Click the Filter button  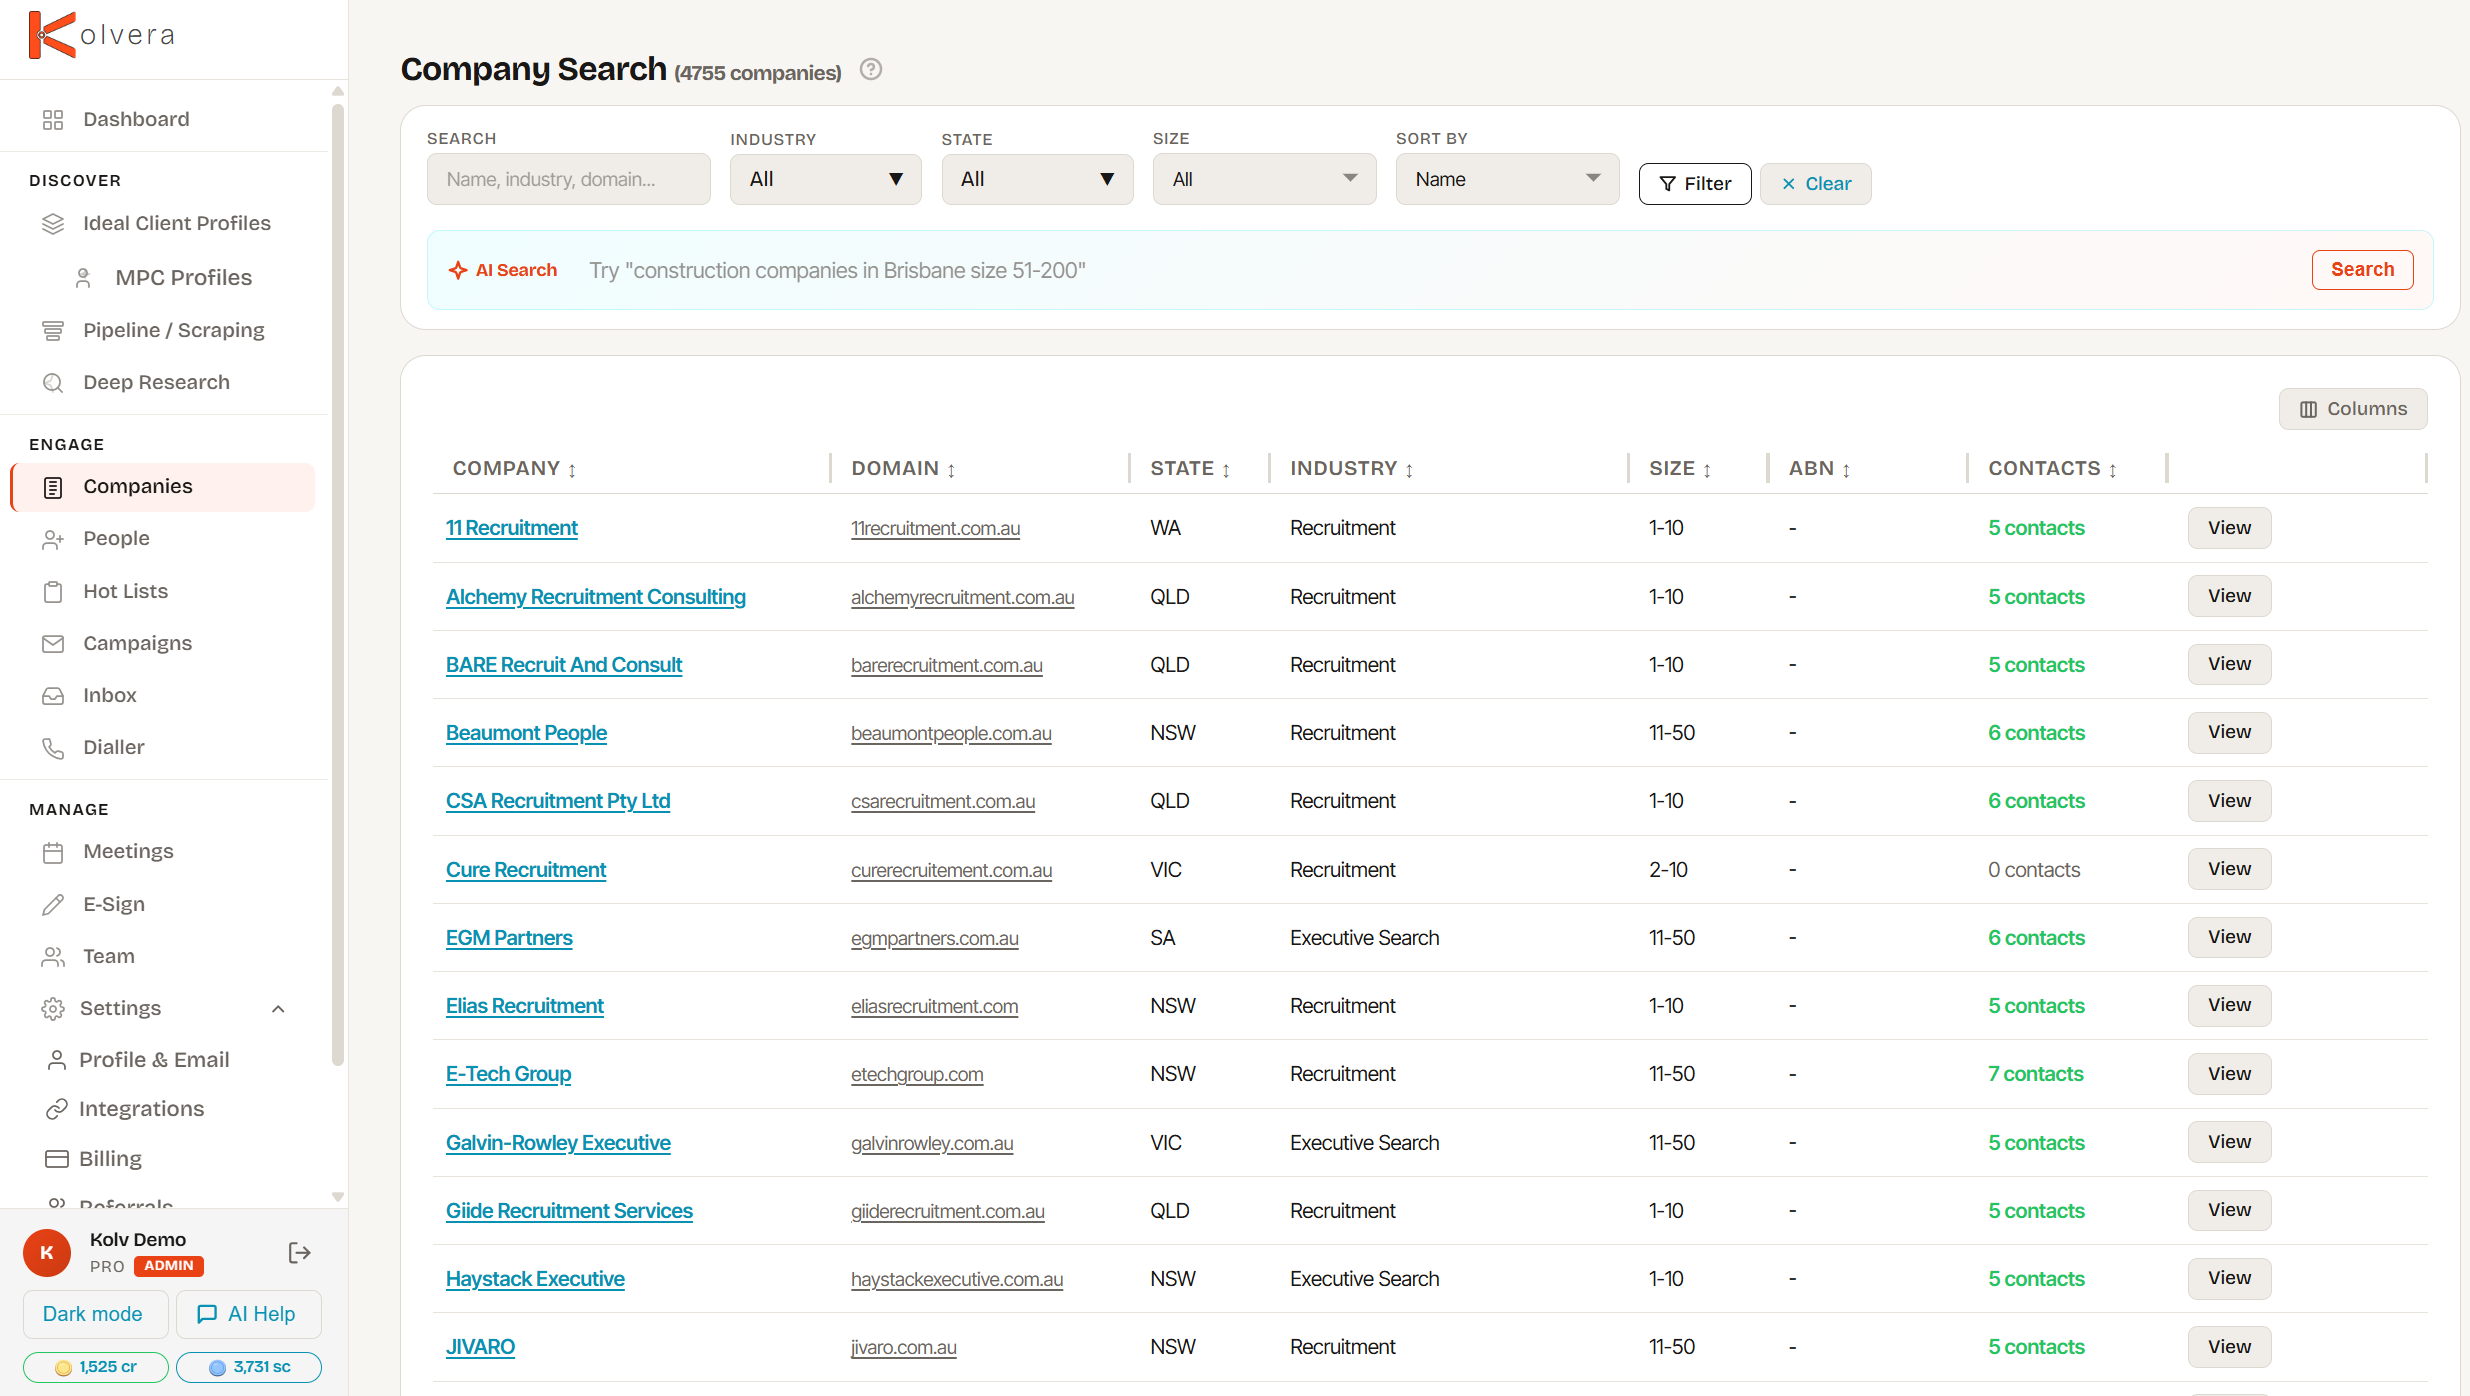[1695, 184]
